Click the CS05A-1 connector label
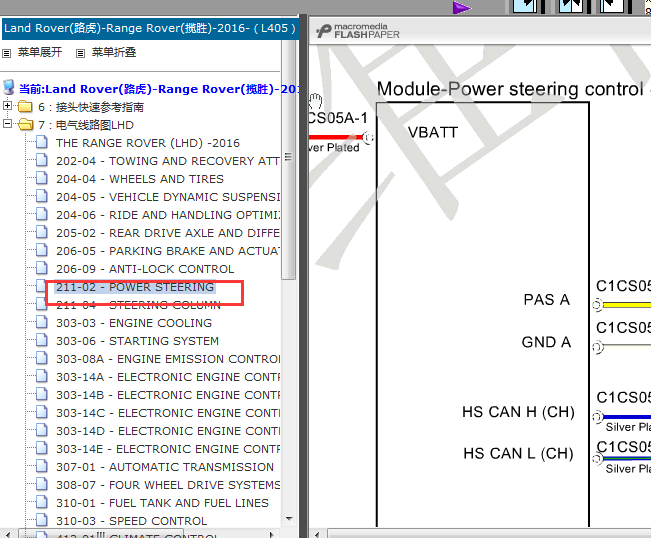Image resolution: width=651 pixels, height=538 pixels. point(338,118)
